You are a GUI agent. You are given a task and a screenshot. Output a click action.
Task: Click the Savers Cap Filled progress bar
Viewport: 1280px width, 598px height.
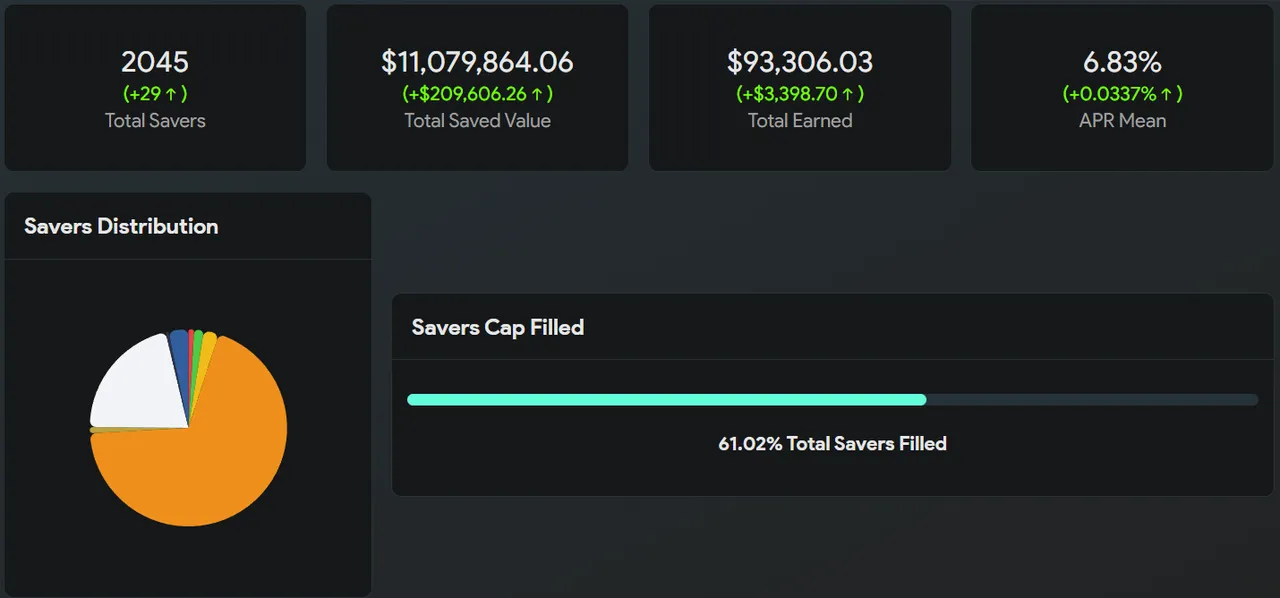832,400
